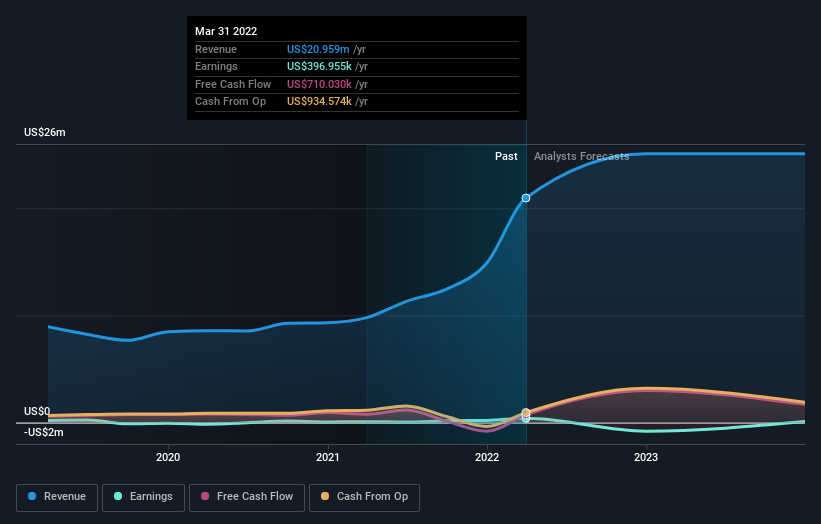Click the US$0 y-axis label
This screenshot has height=524, width=821.
click(37, 411)
